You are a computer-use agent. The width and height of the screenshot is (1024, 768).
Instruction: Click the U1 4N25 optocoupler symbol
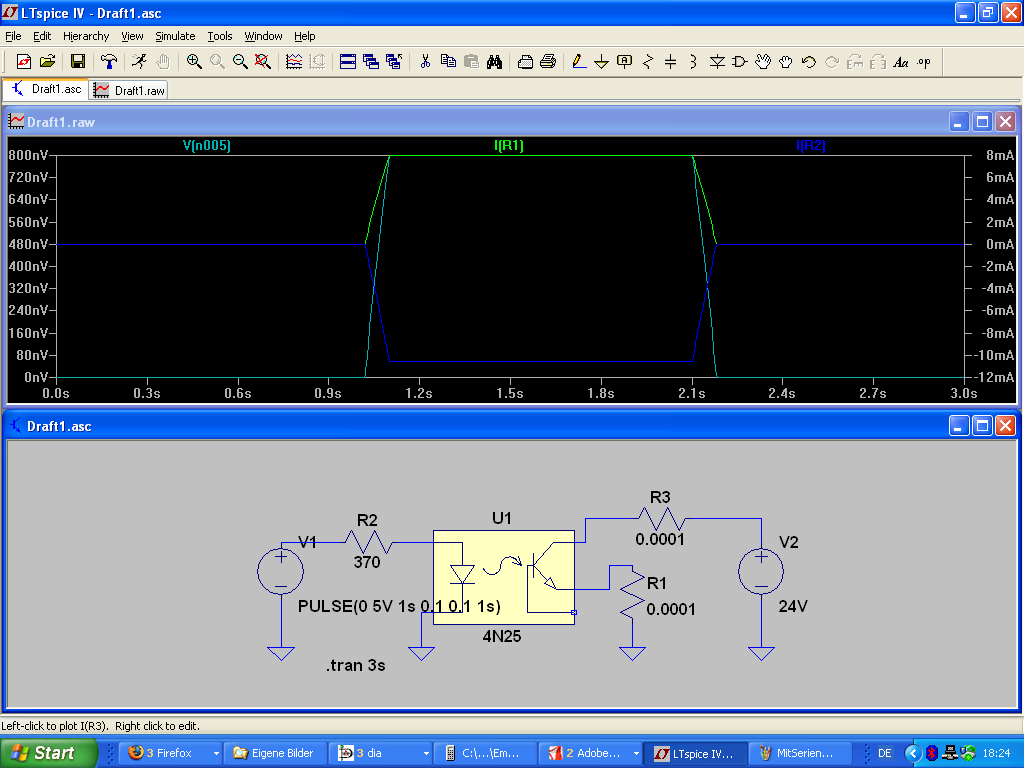pyautogui.click(x=504, y=577)
